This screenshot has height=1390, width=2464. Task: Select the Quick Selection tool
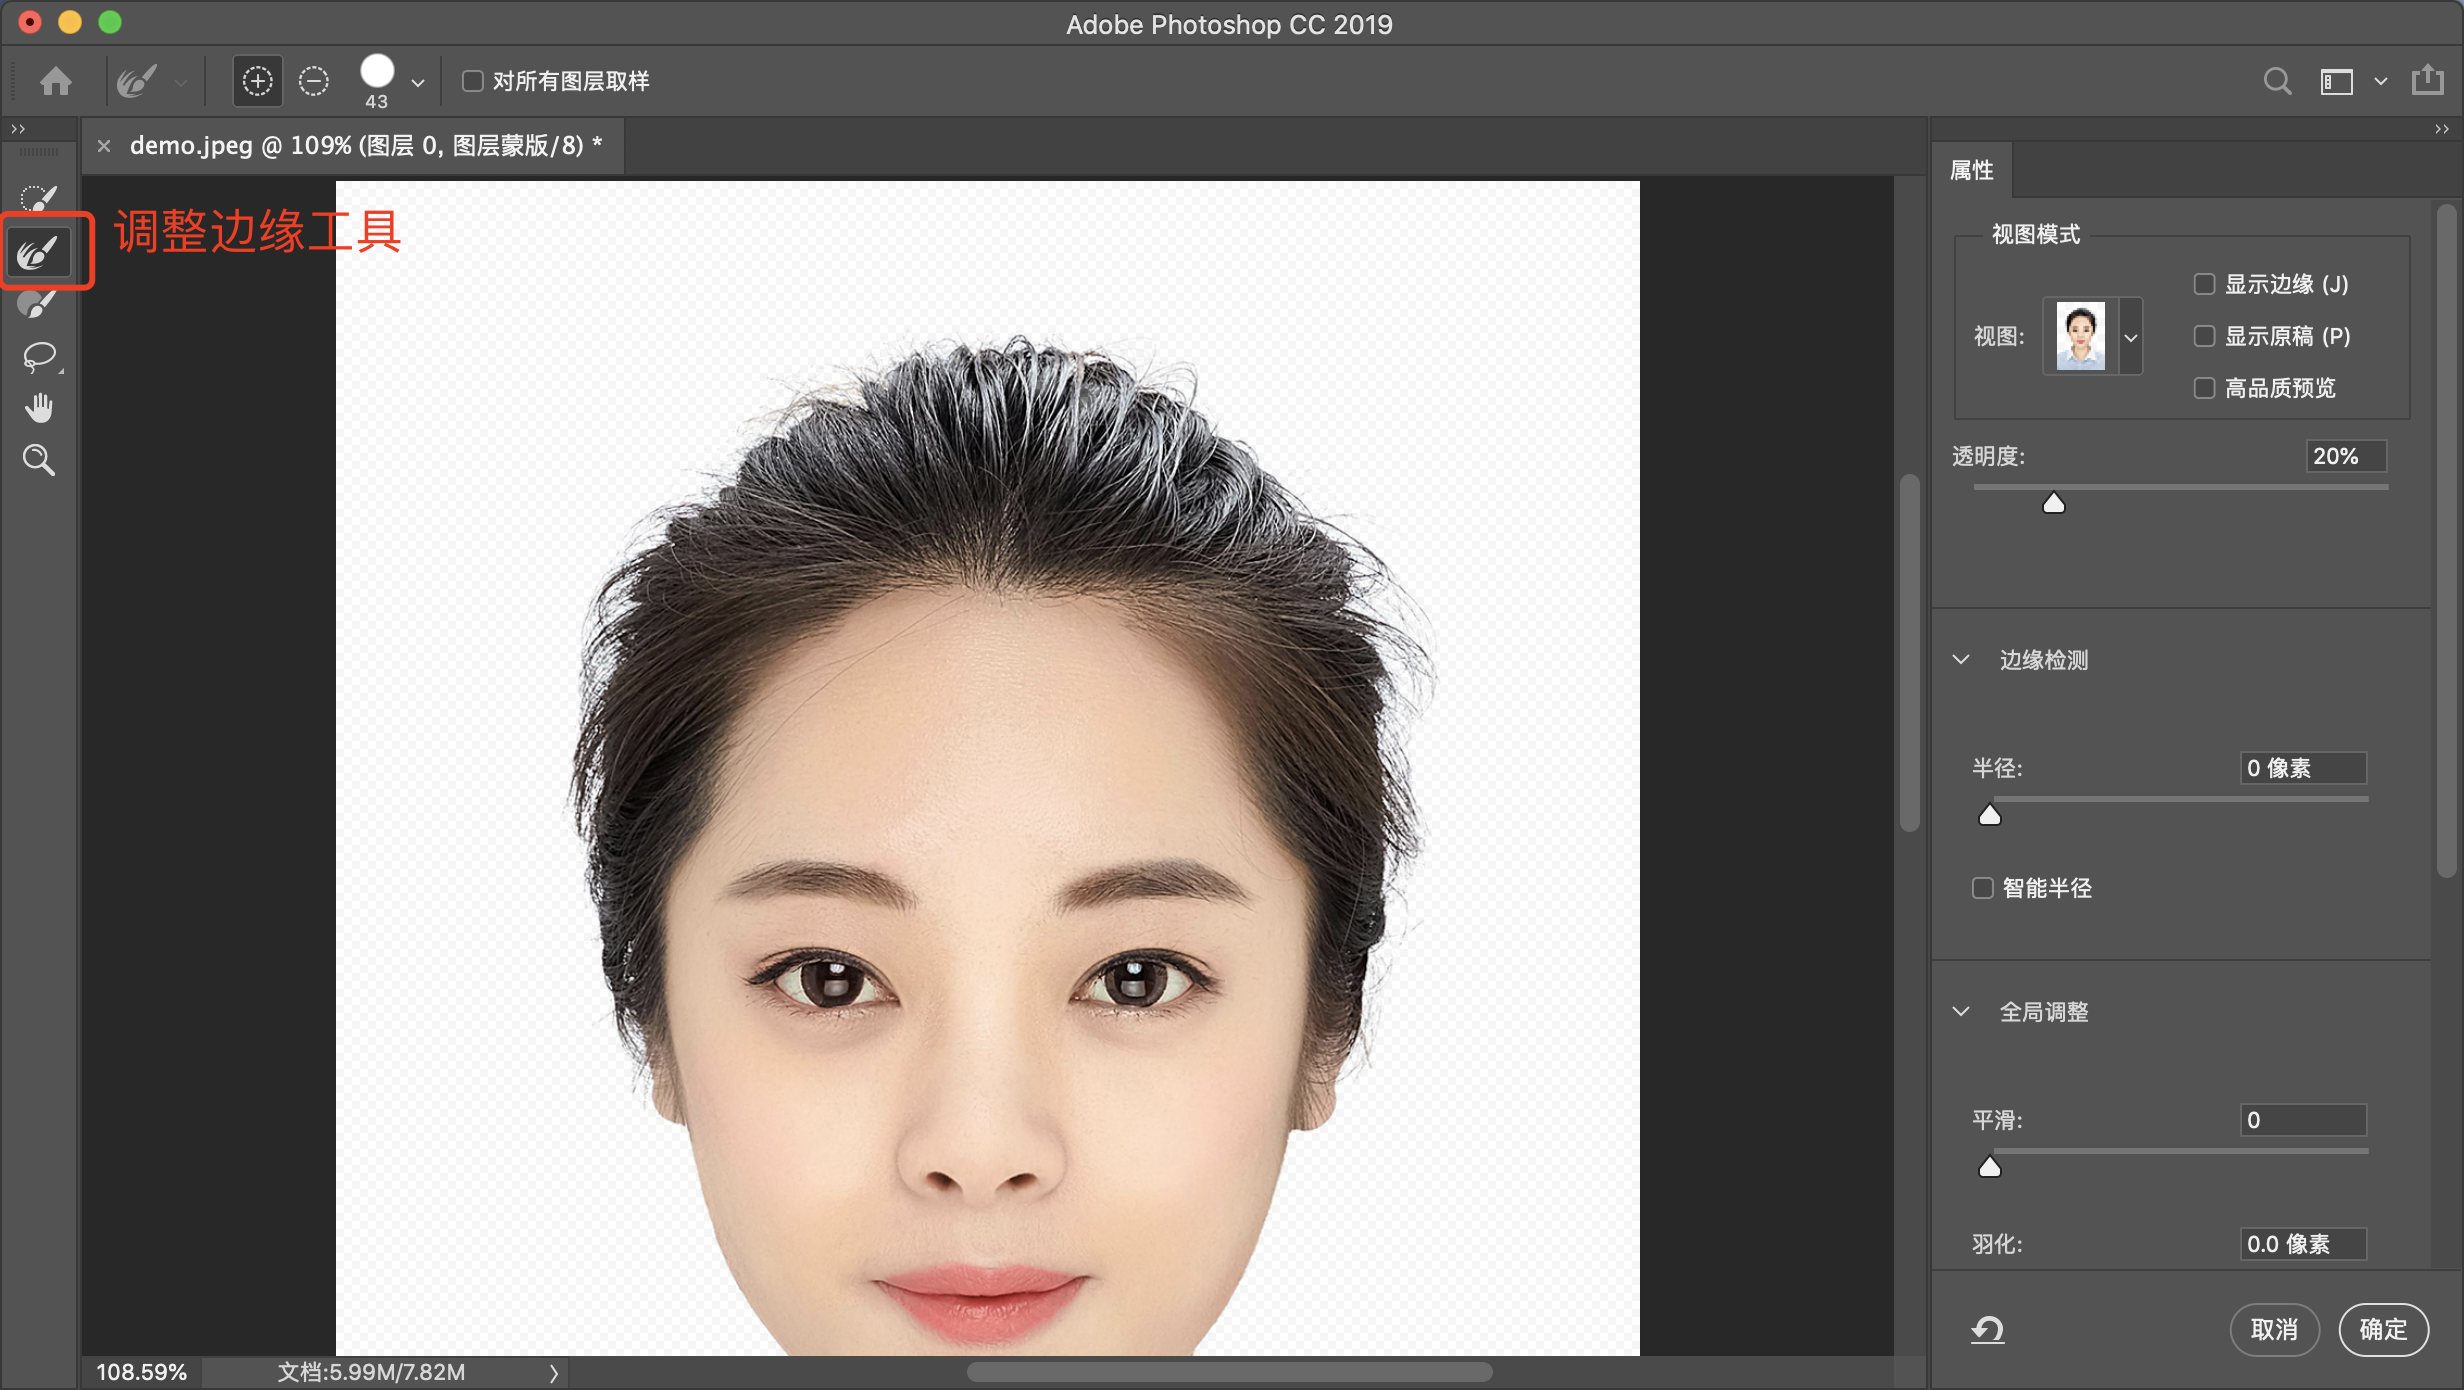[x=38, y=198]
